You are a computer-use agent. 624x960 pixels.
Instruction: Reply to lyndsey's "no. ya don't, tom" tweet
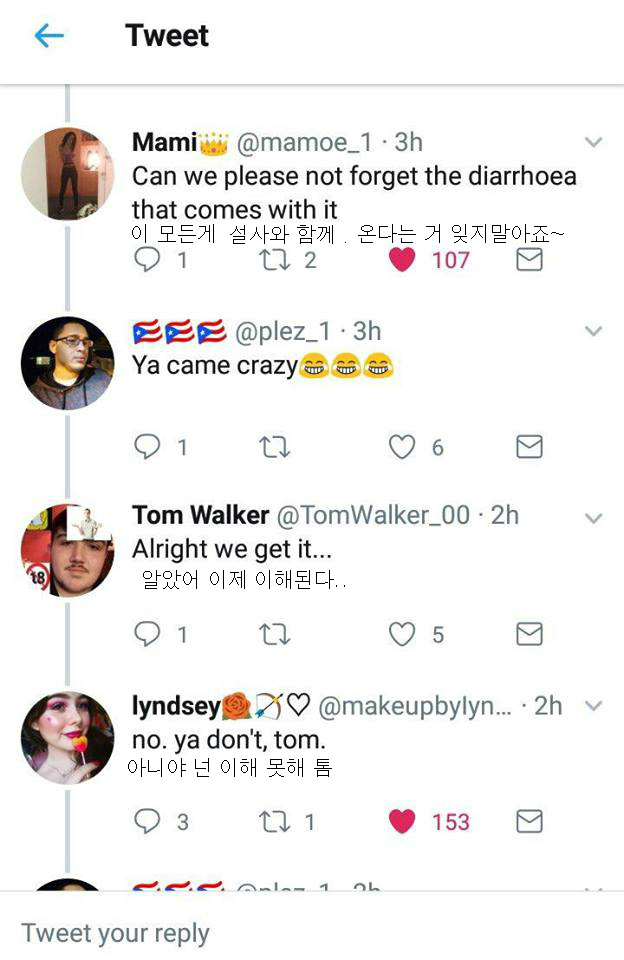pyautogui.click(x=147, y=821)
